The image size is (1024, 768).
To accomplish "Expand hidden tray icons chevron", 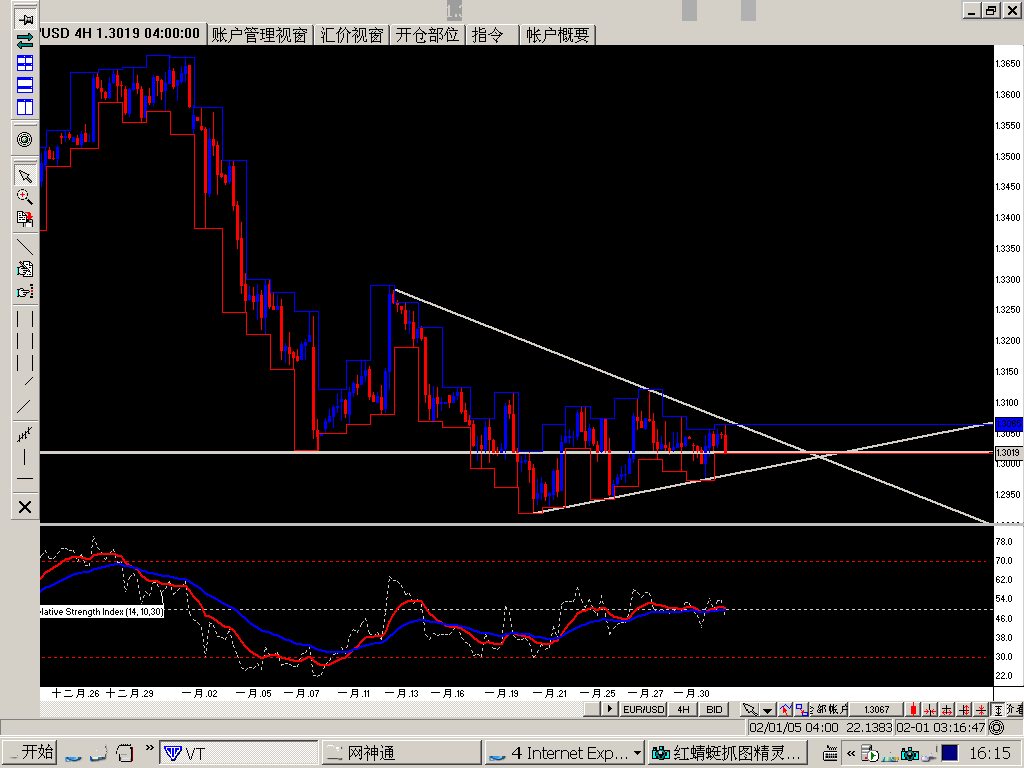I will (851, 753).
